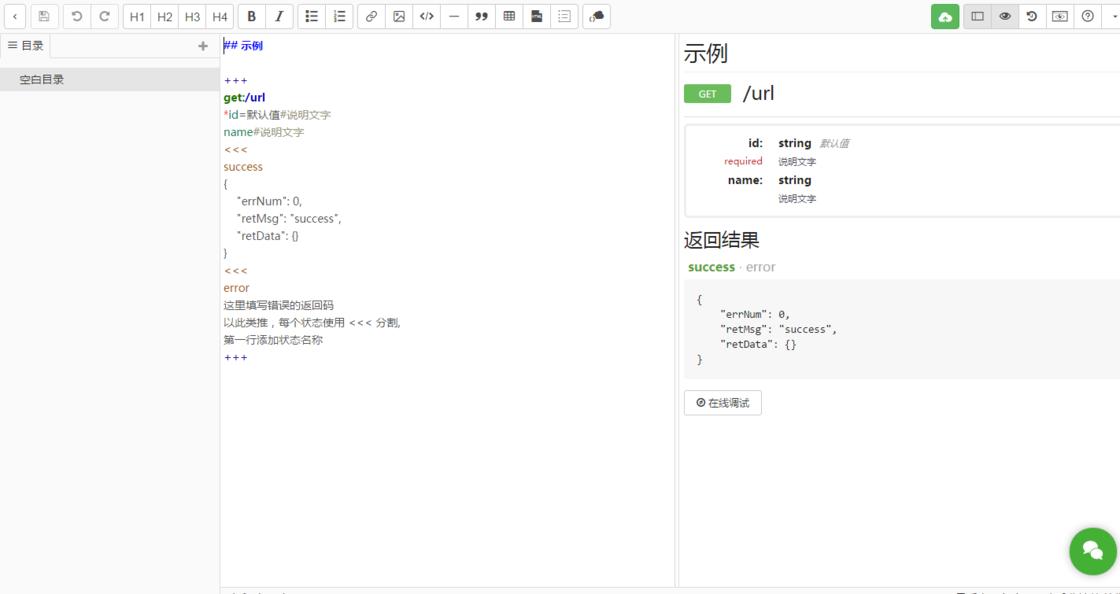The width and height of the screenshot is (1120, 594).
Task: Open the version history icon
Action: tap(1032, 16)
